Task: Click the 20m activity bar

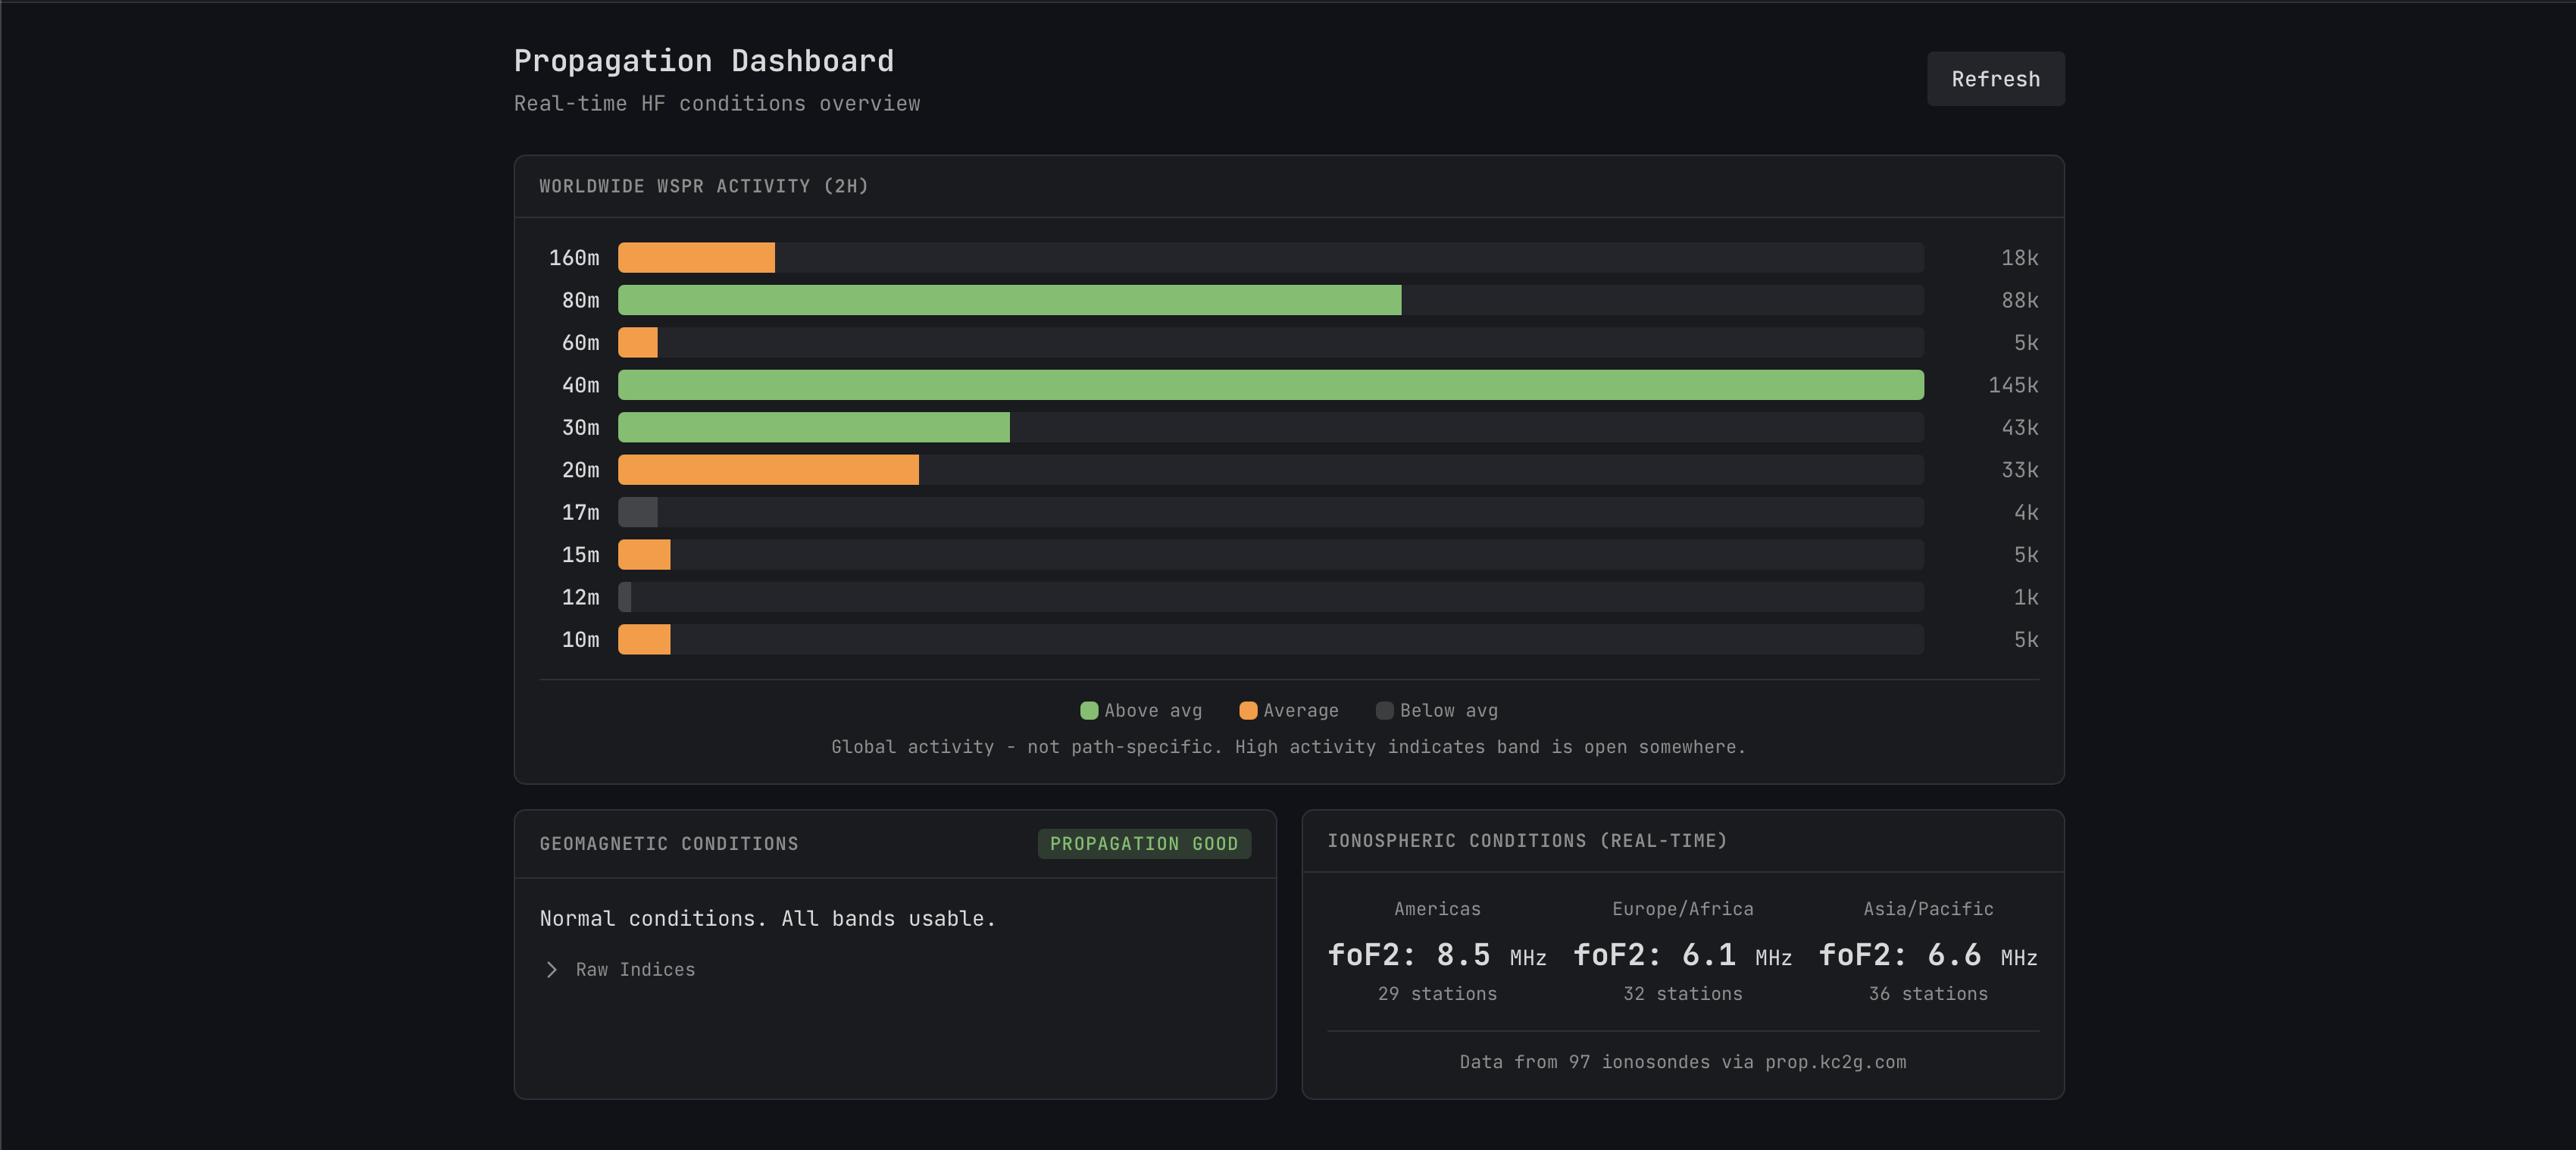Action: (768, 470)
